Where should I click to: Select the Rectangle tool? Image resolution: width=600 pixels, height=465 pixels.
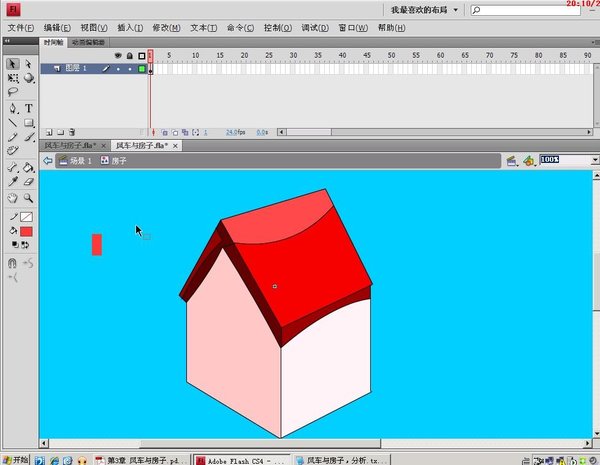29,123
